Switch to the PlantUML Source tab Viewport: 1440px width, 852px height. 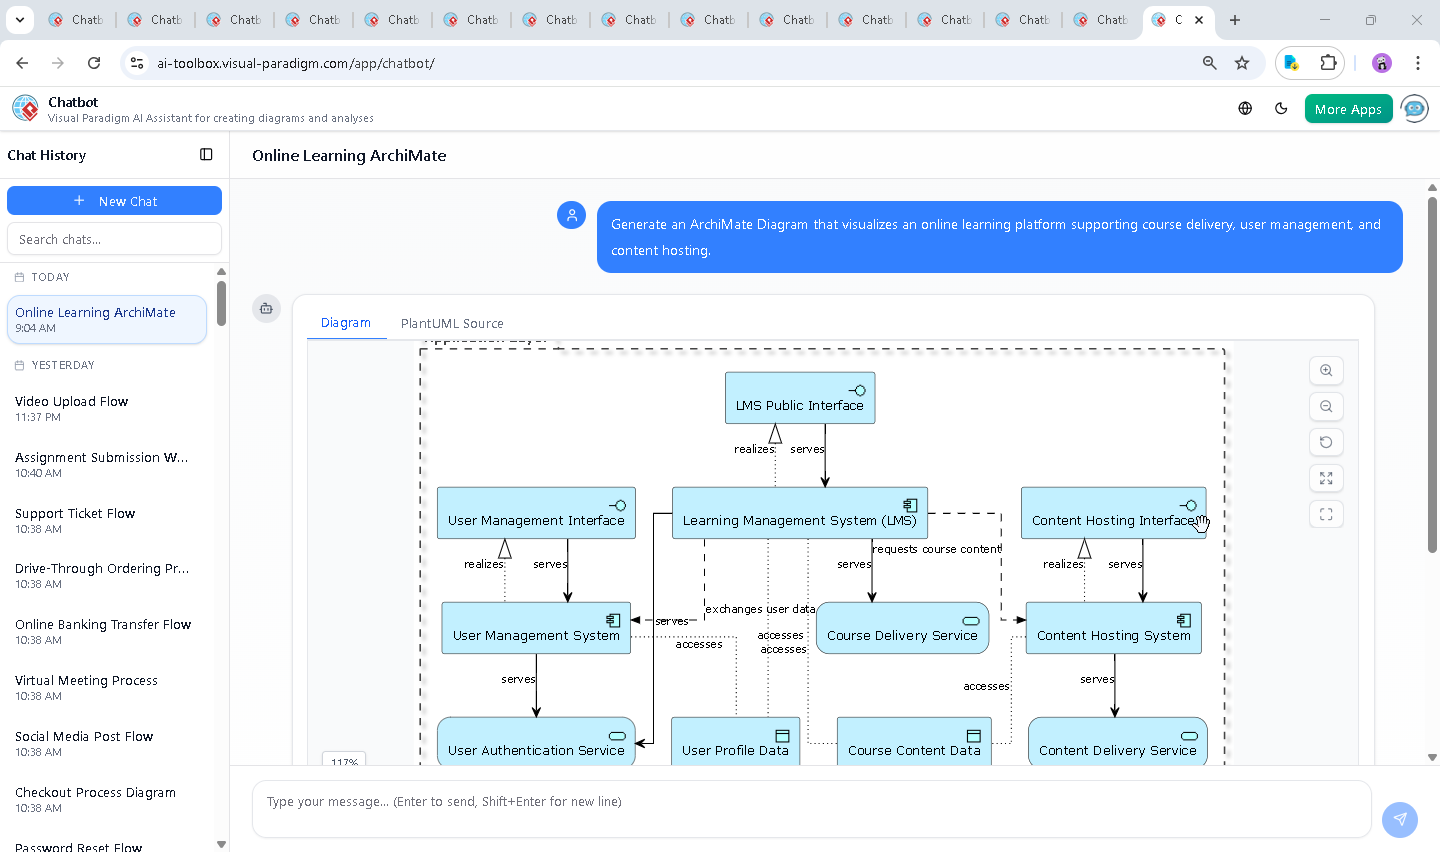pyautogui.click(x=452, y=323)
